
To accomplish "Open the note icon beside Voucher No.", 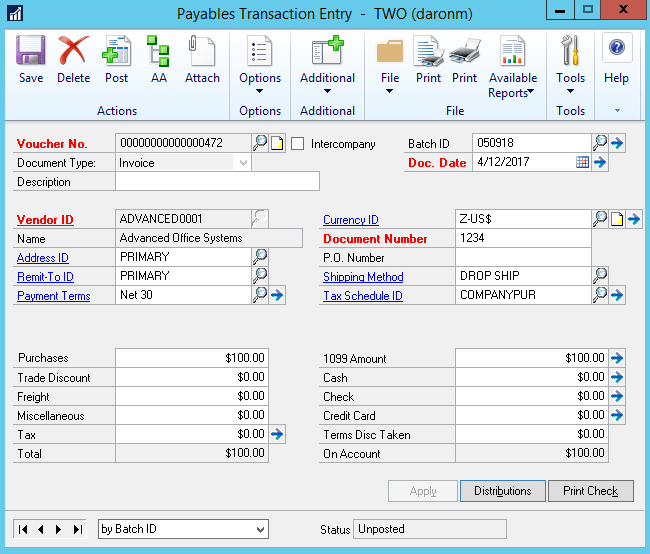I will pos(277,143).
